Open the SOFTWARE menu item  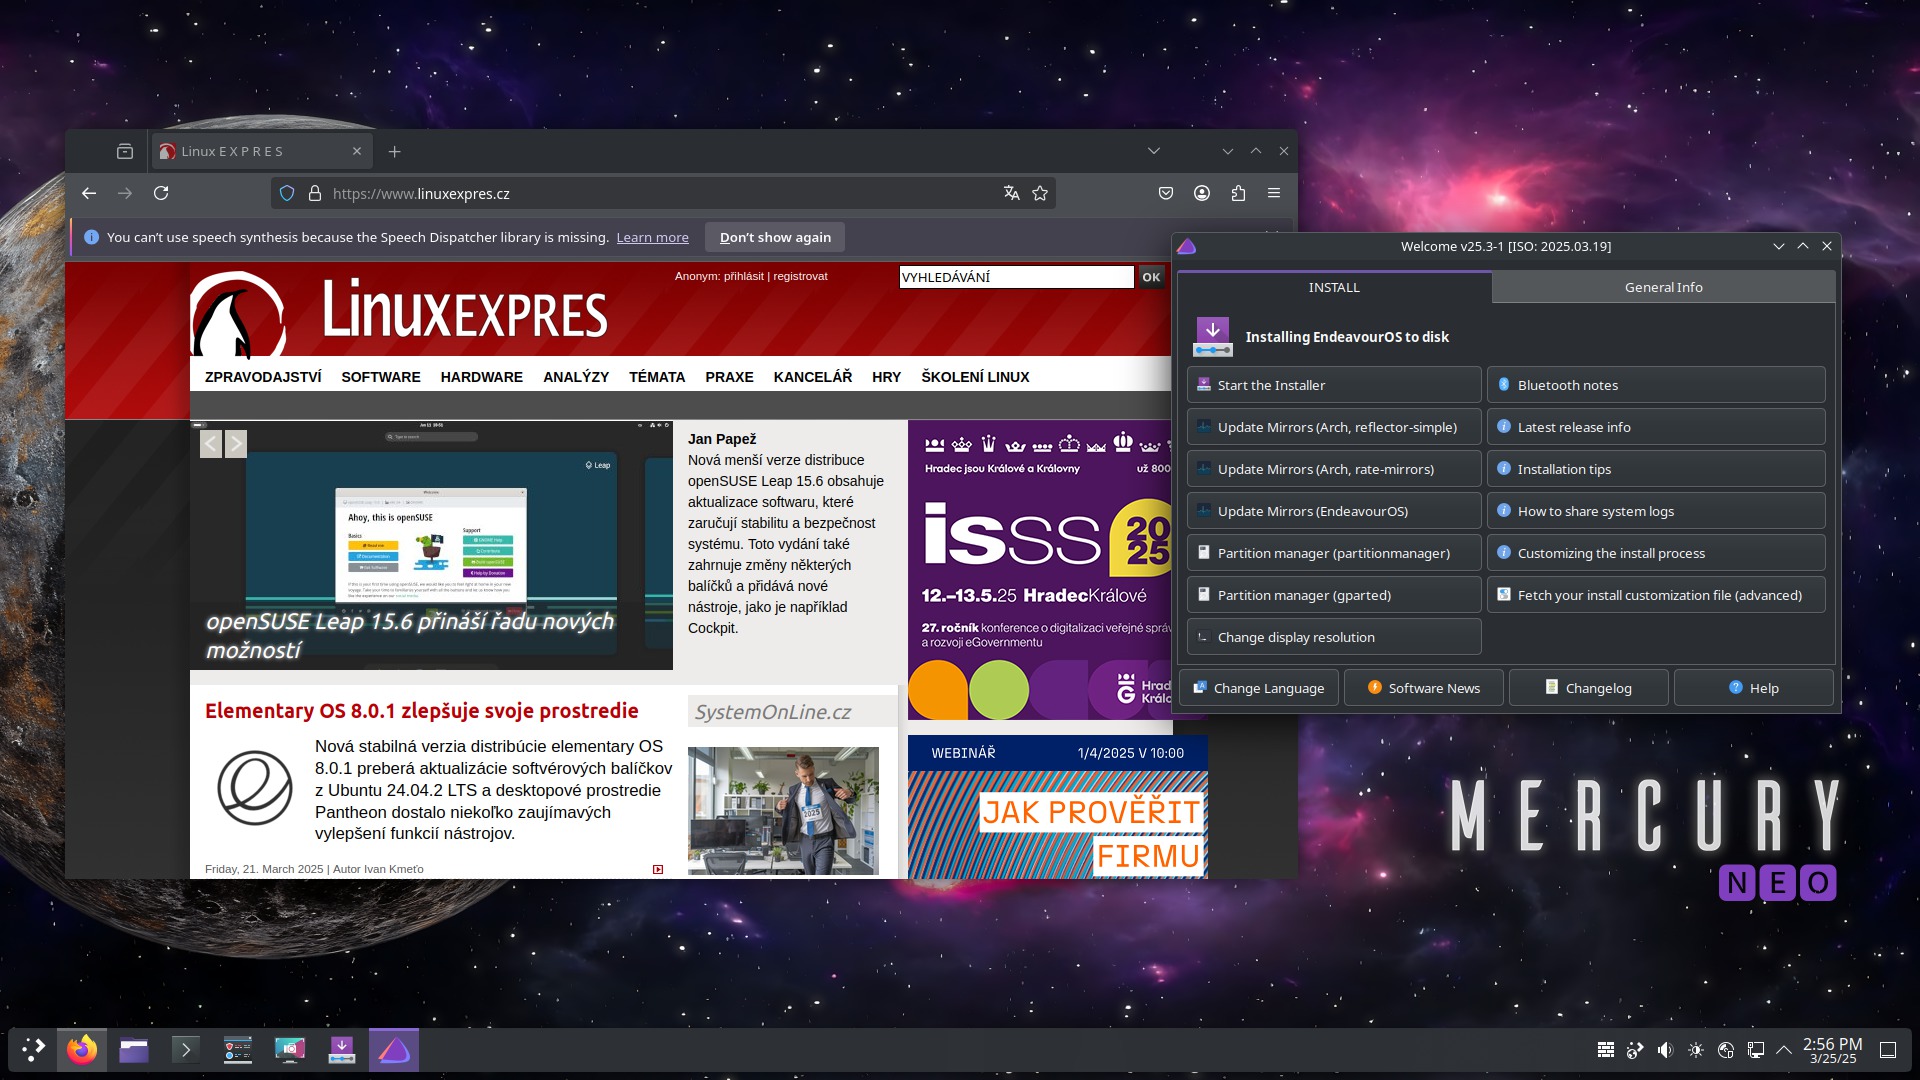381,377
